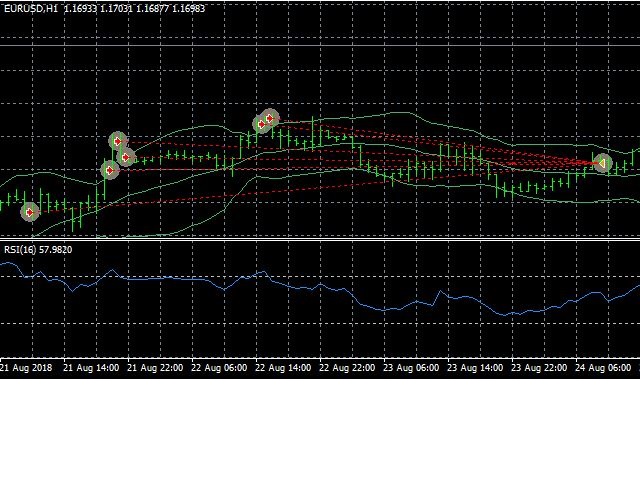The height and width of the screenshot is (480, 640).
Task: Select the trade close marker near 24 Aug 06:00
Action: 602,163
